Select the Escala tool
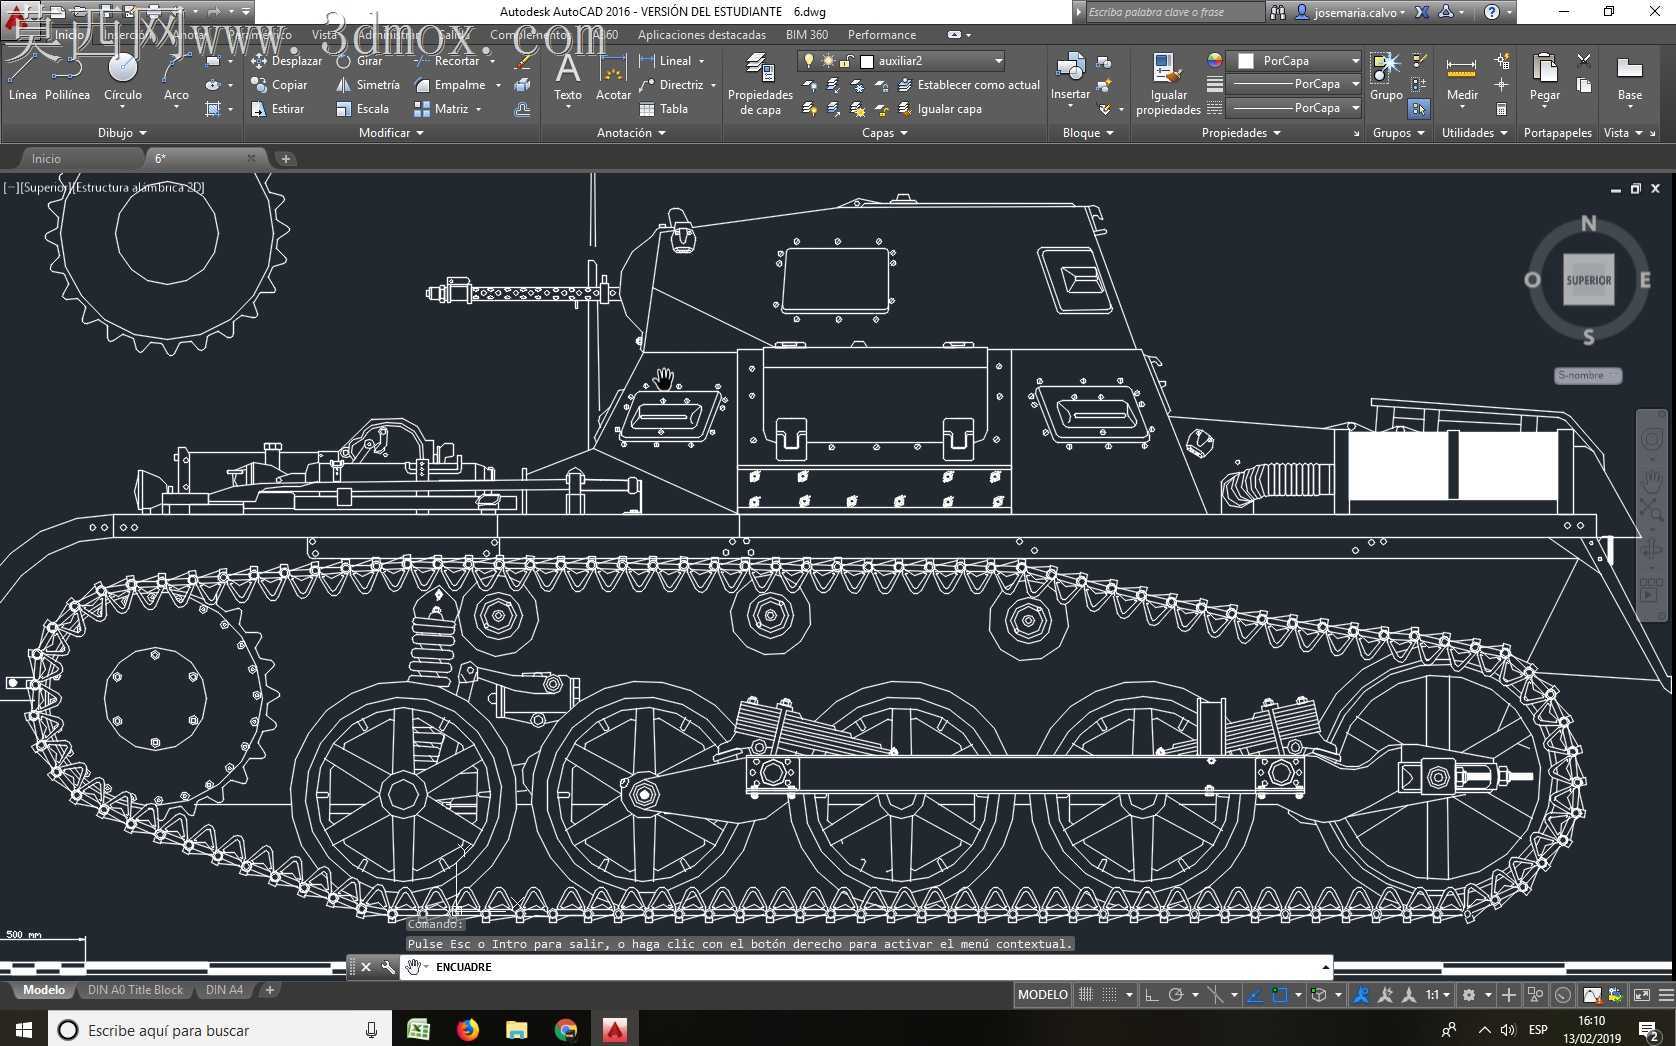This screenshot has height=1046, width=1676. point(363,109)
